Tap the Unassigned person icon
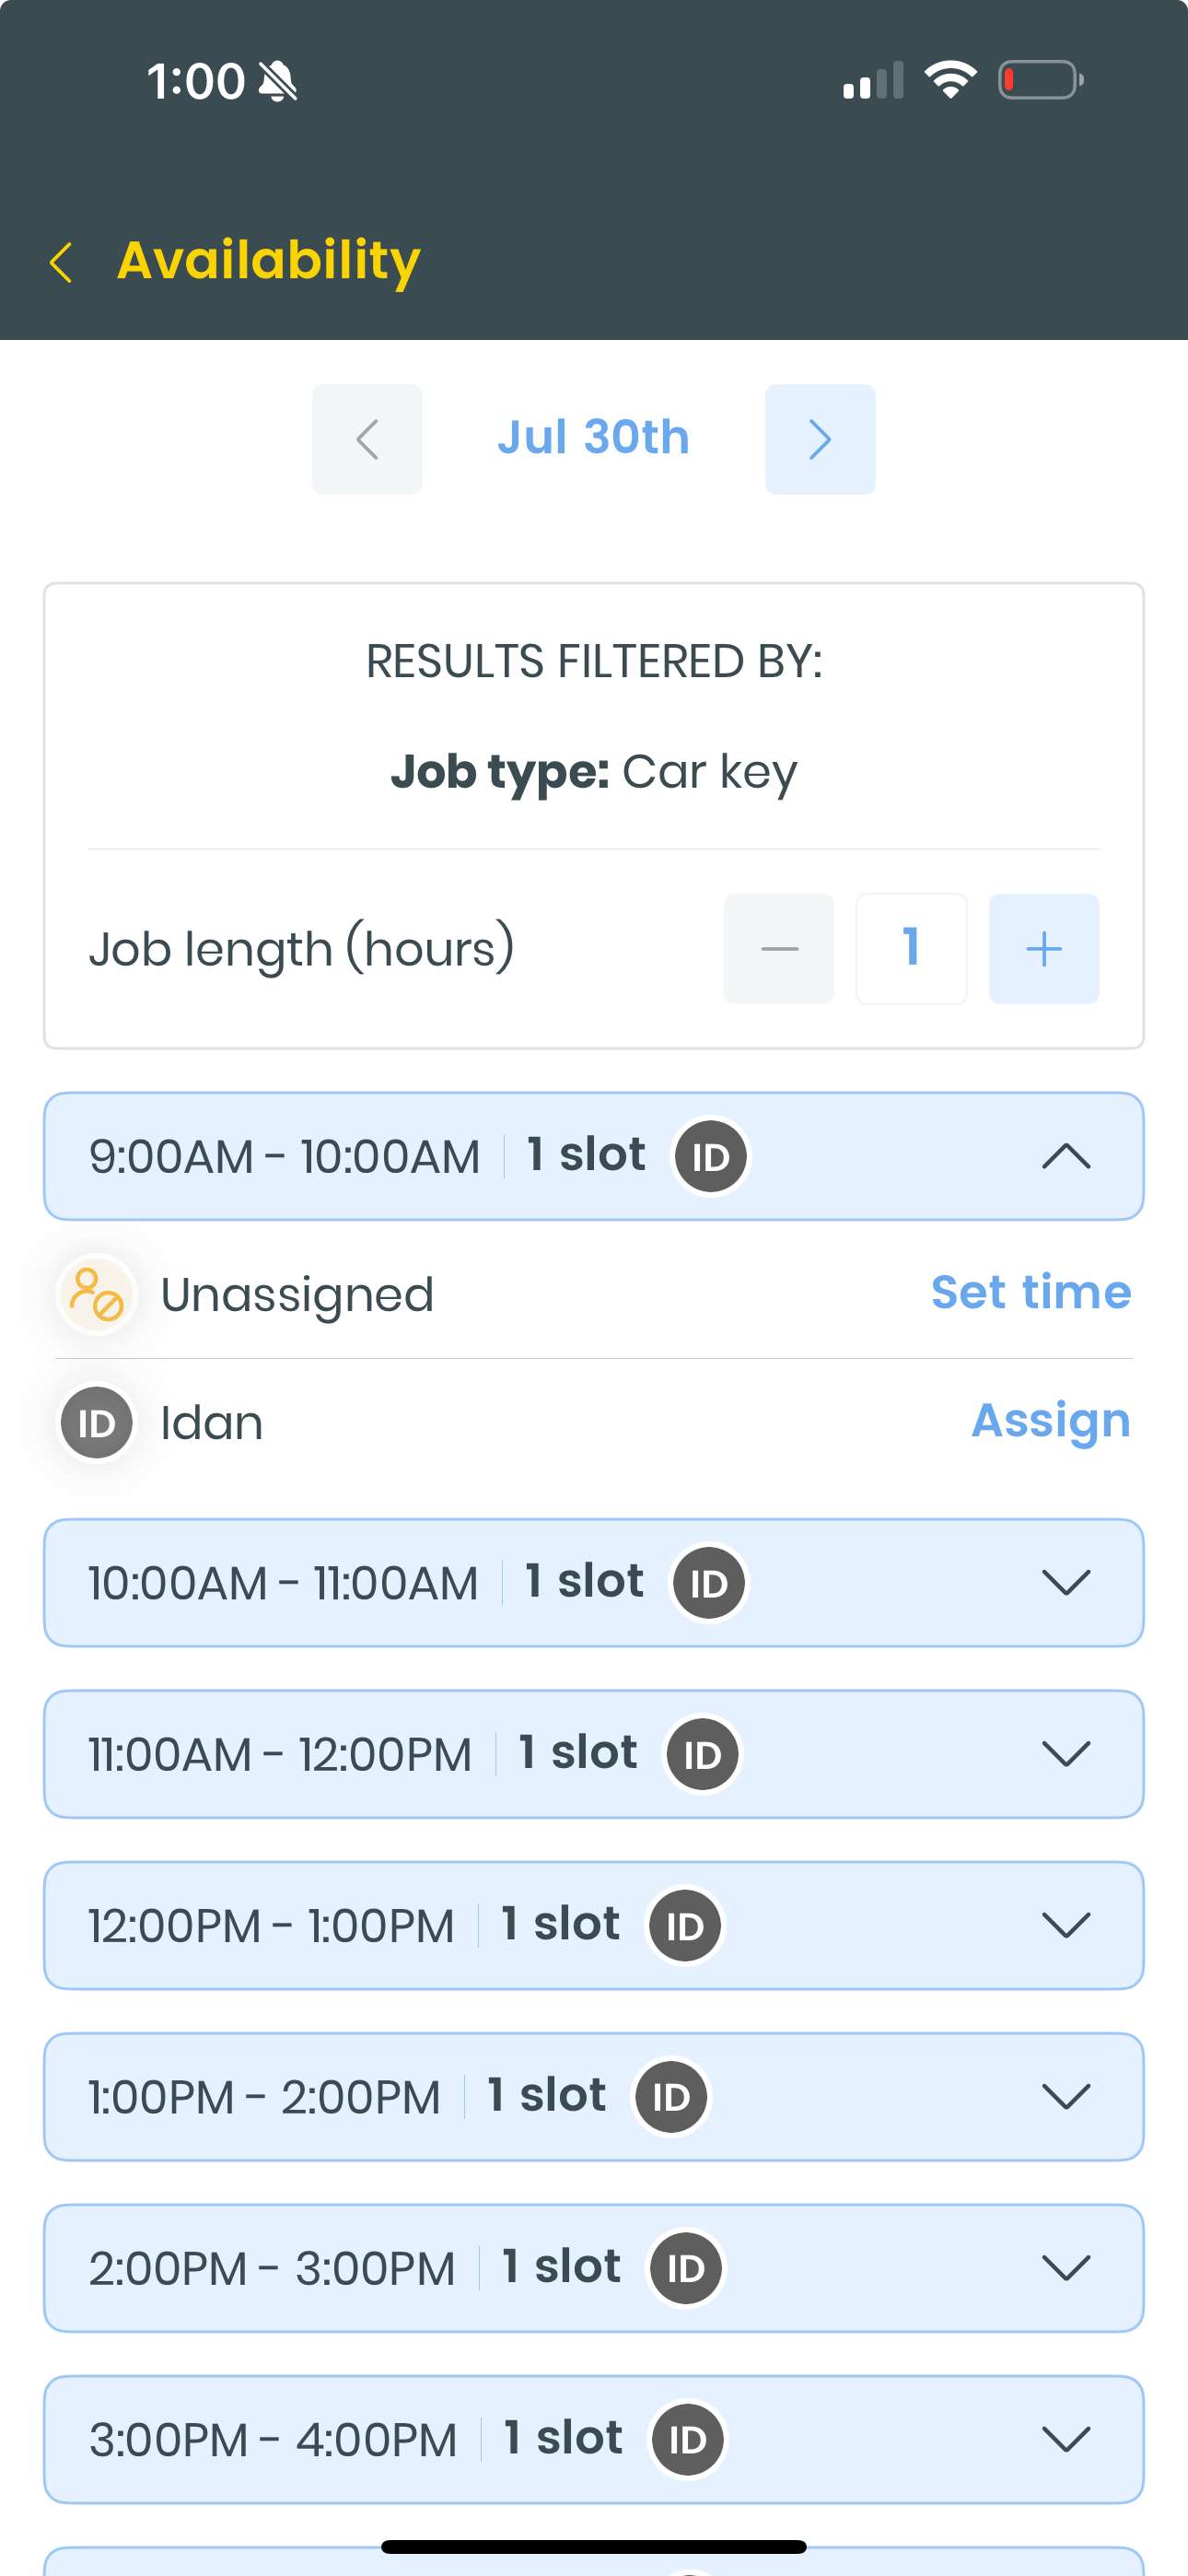This screenshot has width=1188, height=2576. click(x=97, y=1294)
